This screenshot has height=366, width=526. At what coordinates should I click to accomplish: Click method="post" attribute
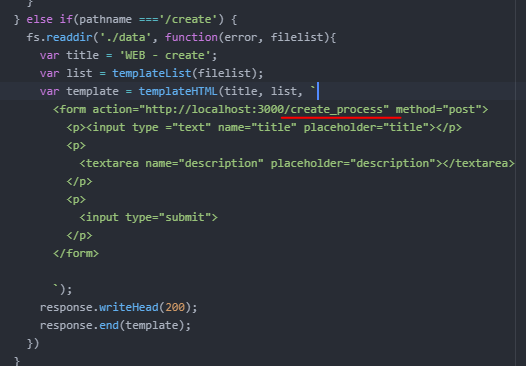pyautogui.click(x=438, y=109)
